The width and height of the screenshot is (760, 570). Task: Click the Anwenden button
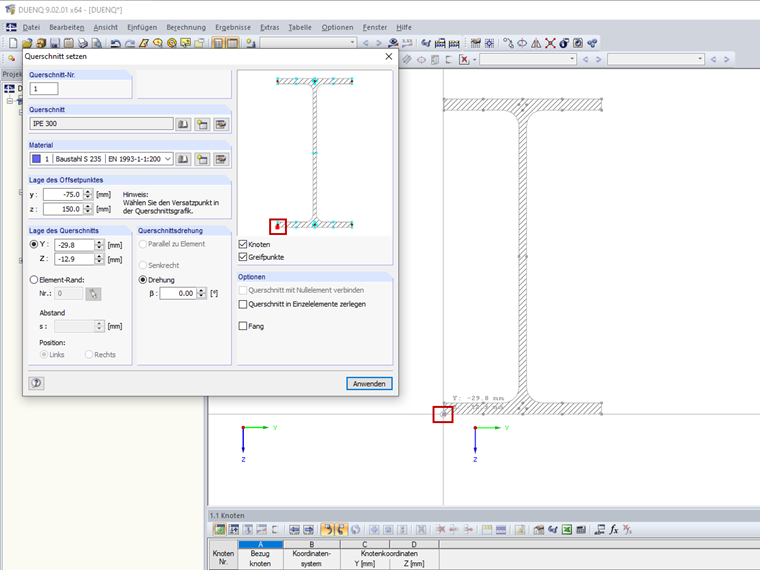tap(369, 383)
